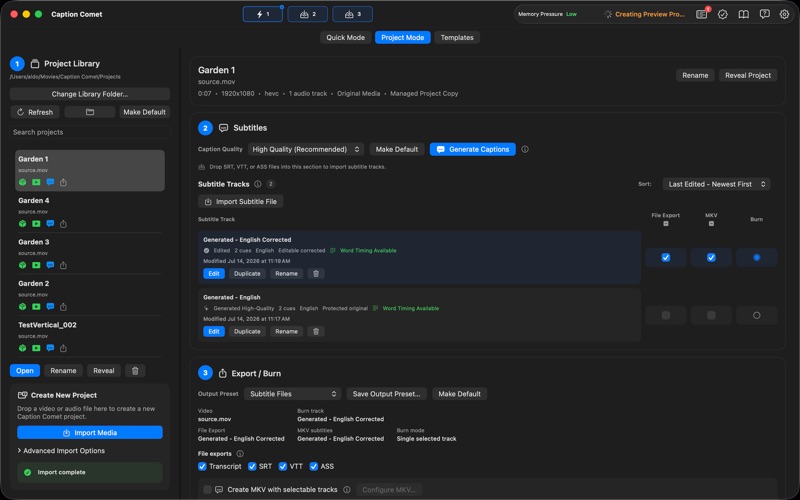Click the share icon on Garden 4
Screen dimensions: 800x500
pyautogui.click(x=63, y=223)
